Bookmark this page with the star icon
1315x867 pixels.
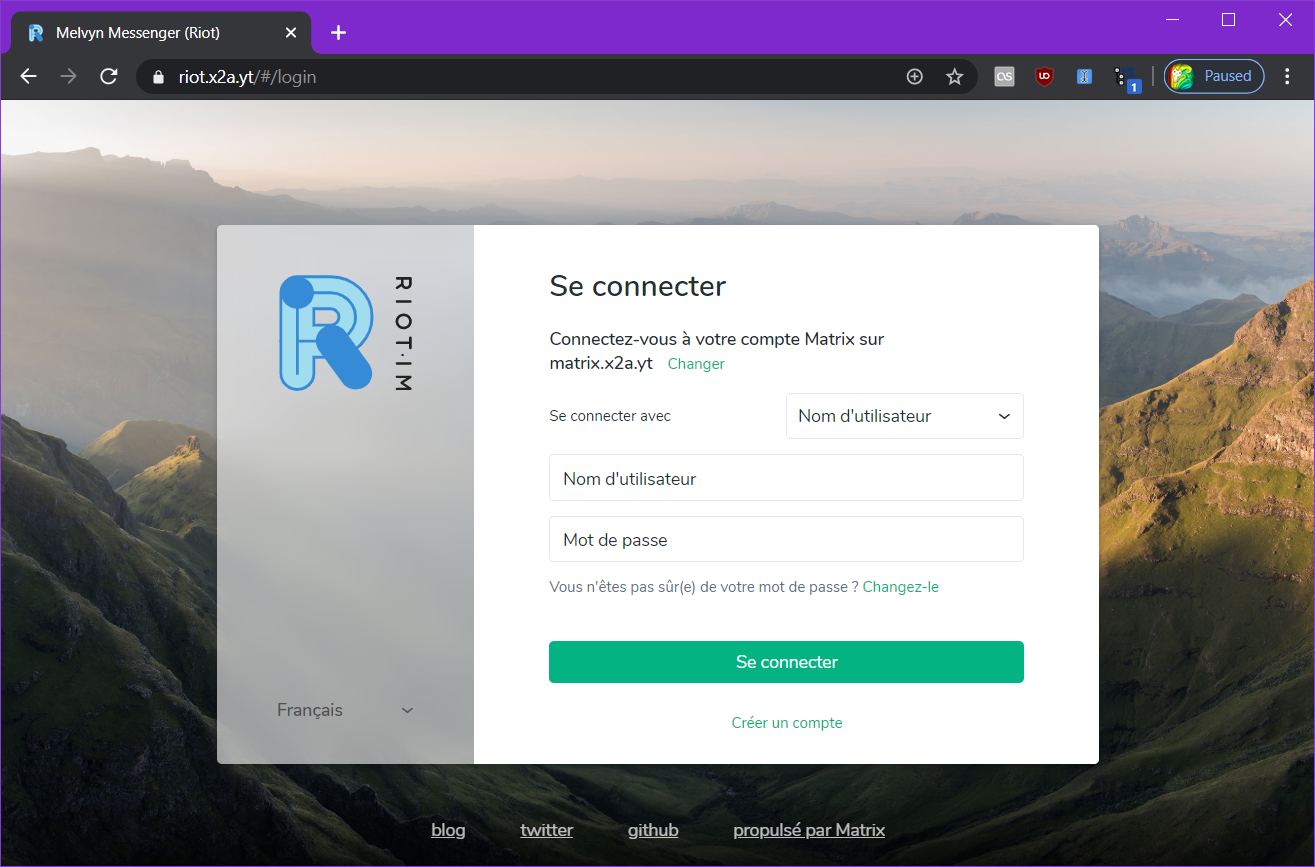(x=954, y=77)
